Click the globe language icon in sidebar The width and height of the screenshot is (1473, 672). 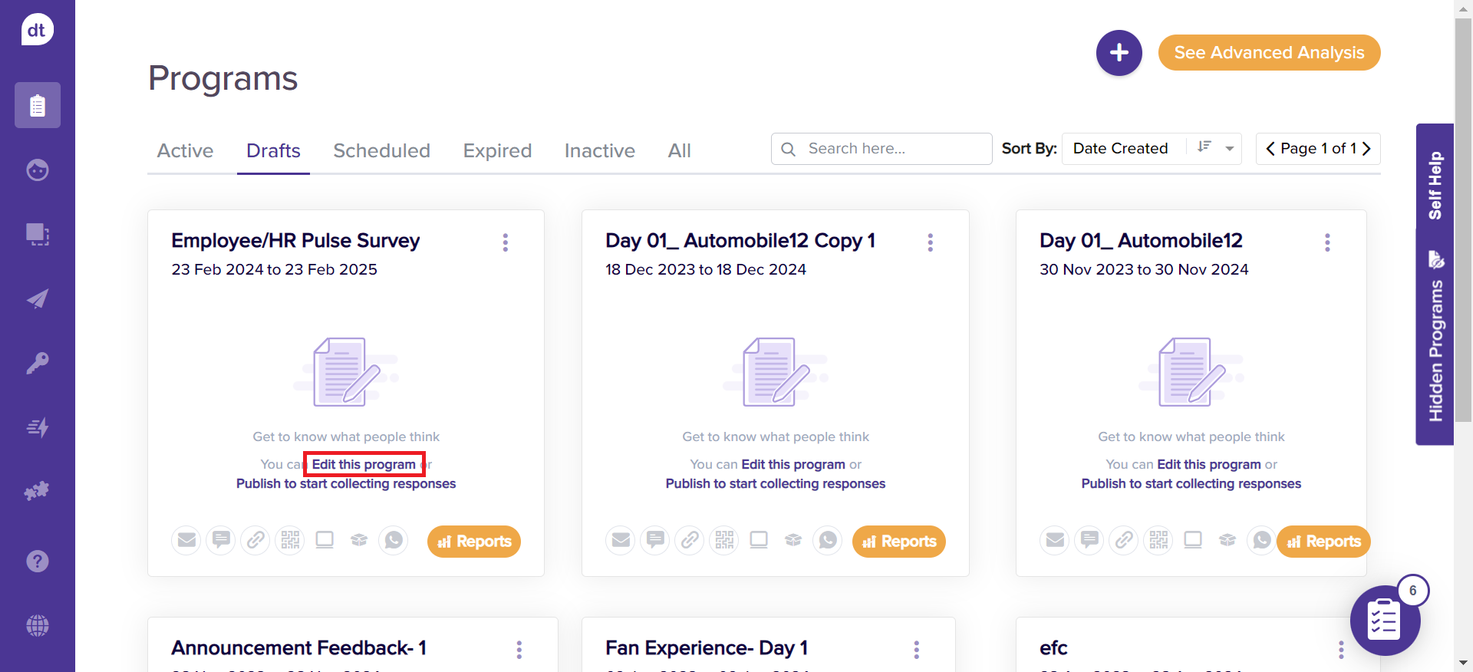click(x=37, y=626)
